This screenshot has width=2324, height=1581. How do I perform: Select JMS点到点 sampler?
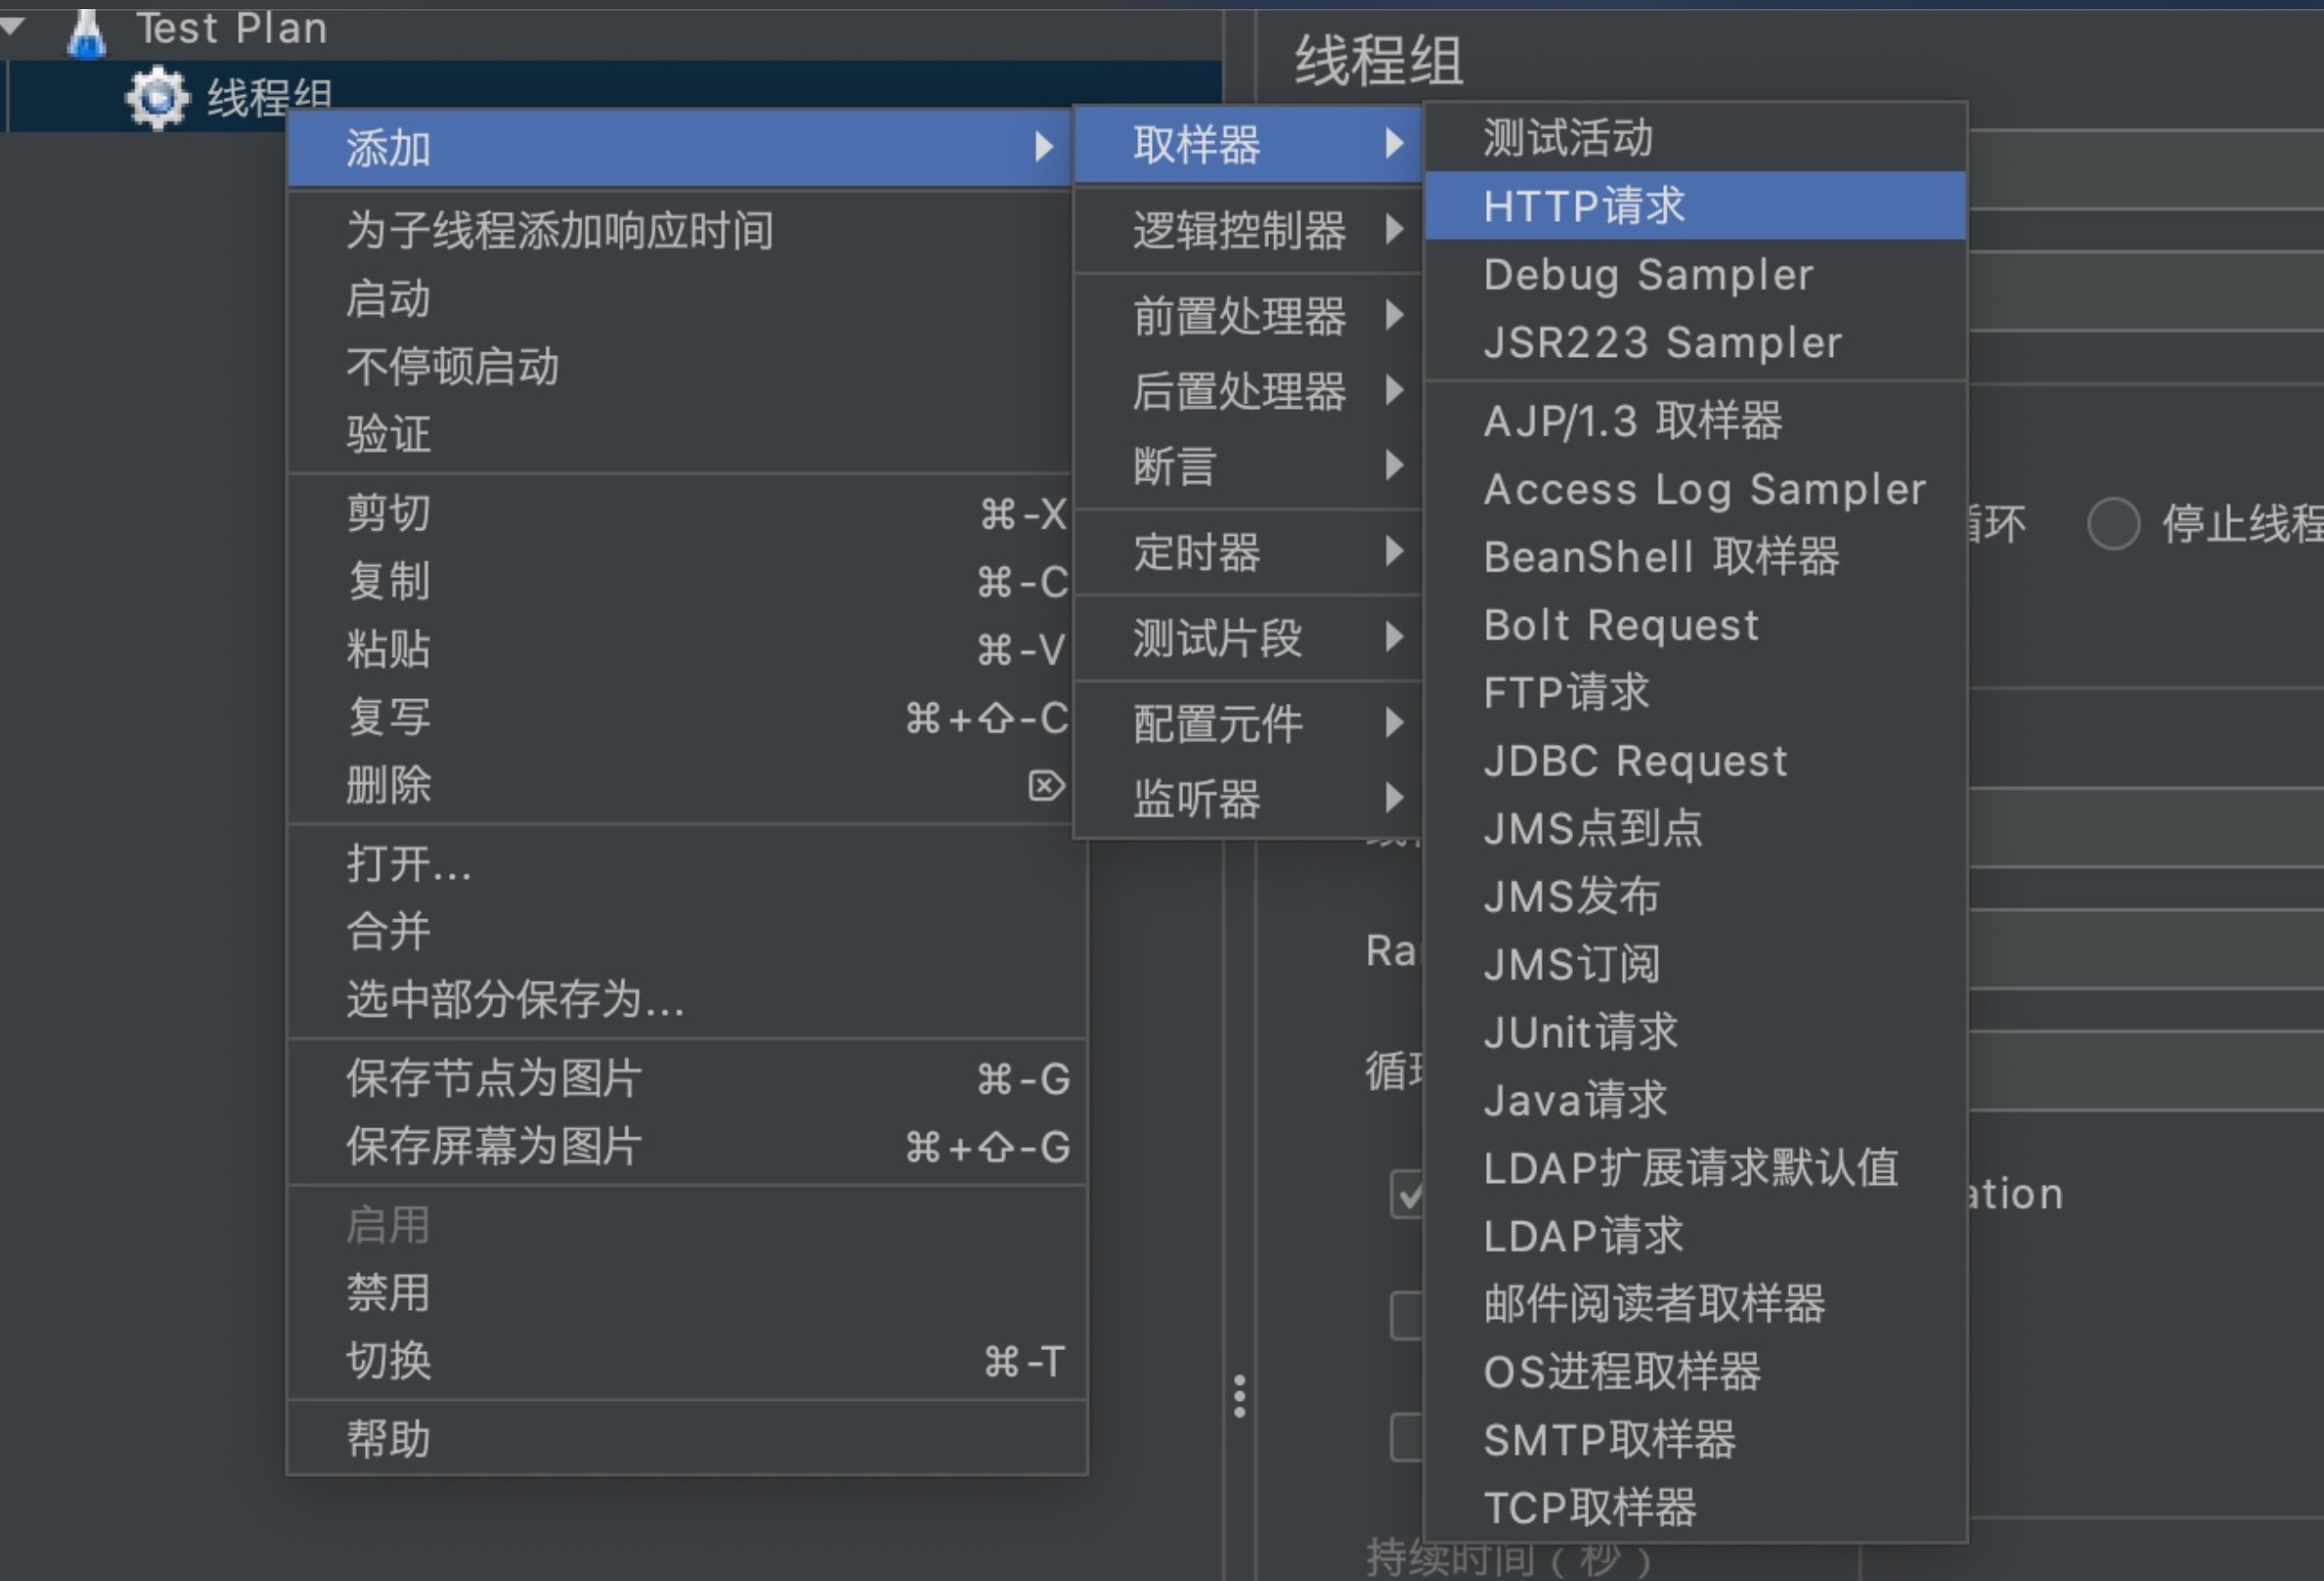pyautogui.click(x=1696, y=829)
